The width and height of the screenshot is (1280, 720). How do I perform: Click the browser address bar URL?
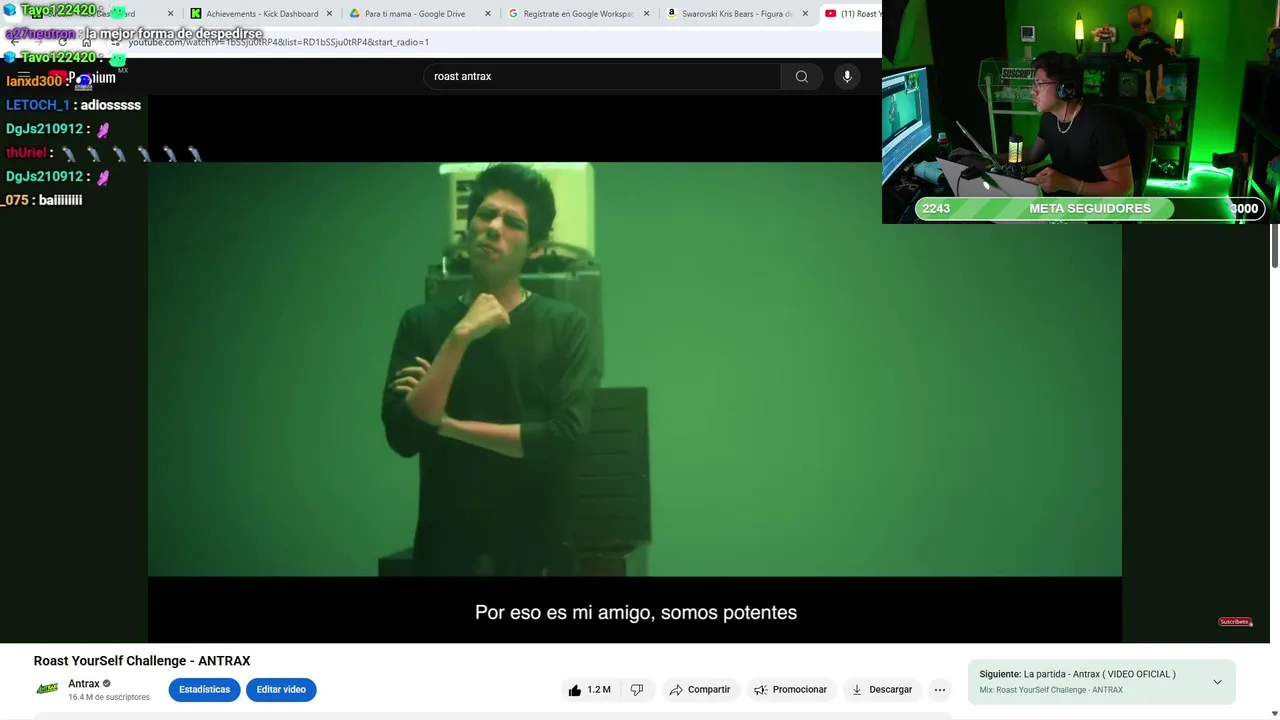279,42
